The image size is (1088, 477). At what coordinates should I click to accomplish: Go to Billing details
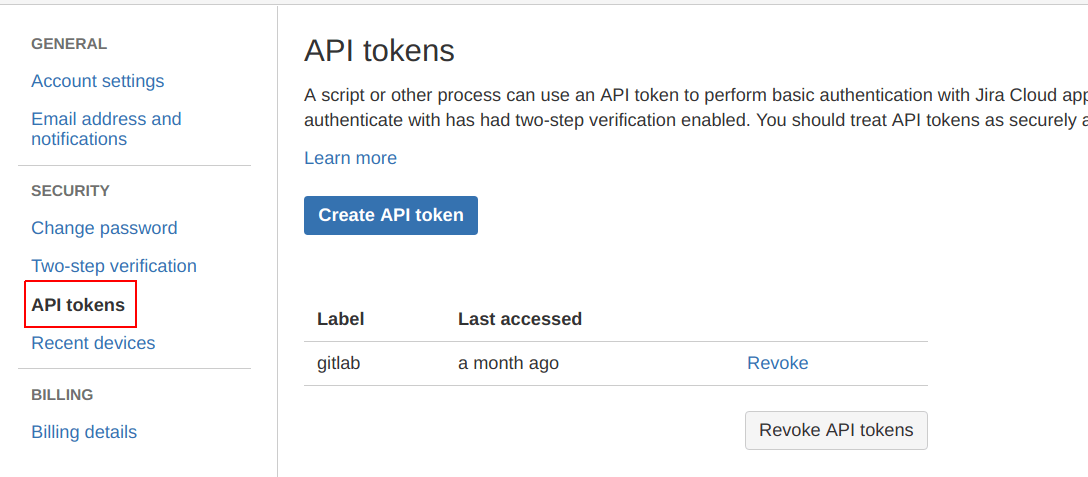(x=84, y=432)
